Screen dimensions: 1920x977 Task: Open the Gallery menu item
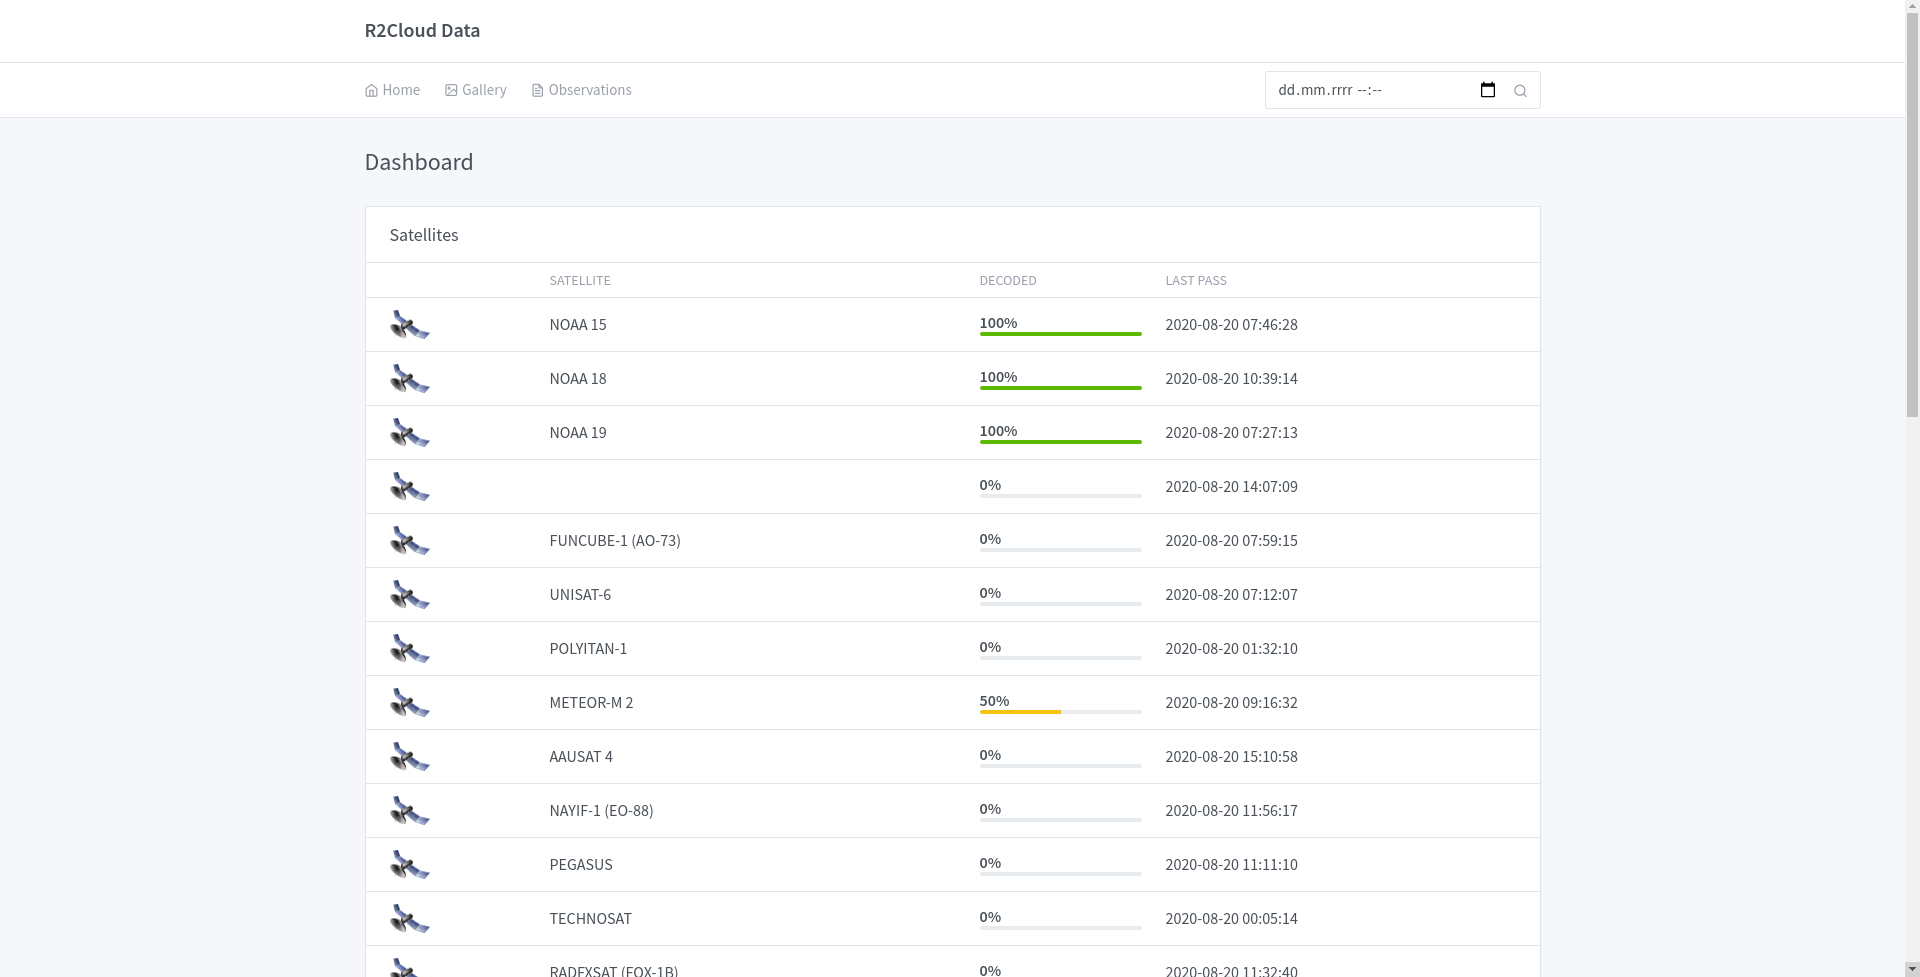pyautogui.click(x=476, y=90)
